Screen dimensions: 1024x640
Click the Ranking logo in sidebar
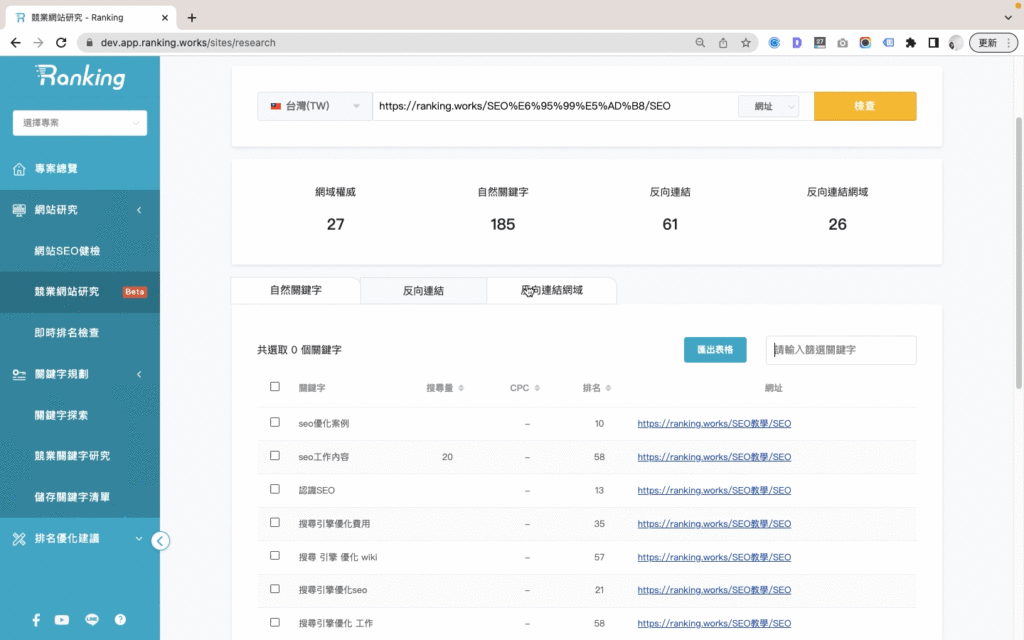(80, 76)
